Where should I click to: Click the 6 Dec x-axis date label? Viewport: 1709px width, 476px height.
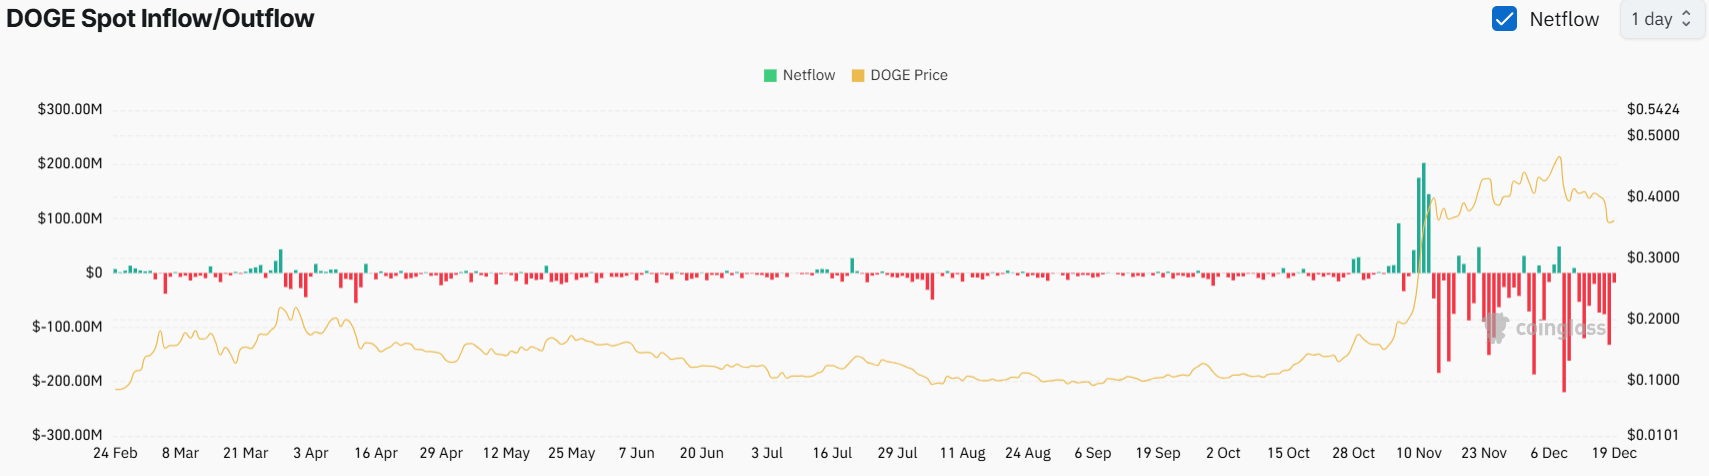[x=1549, y=453]
